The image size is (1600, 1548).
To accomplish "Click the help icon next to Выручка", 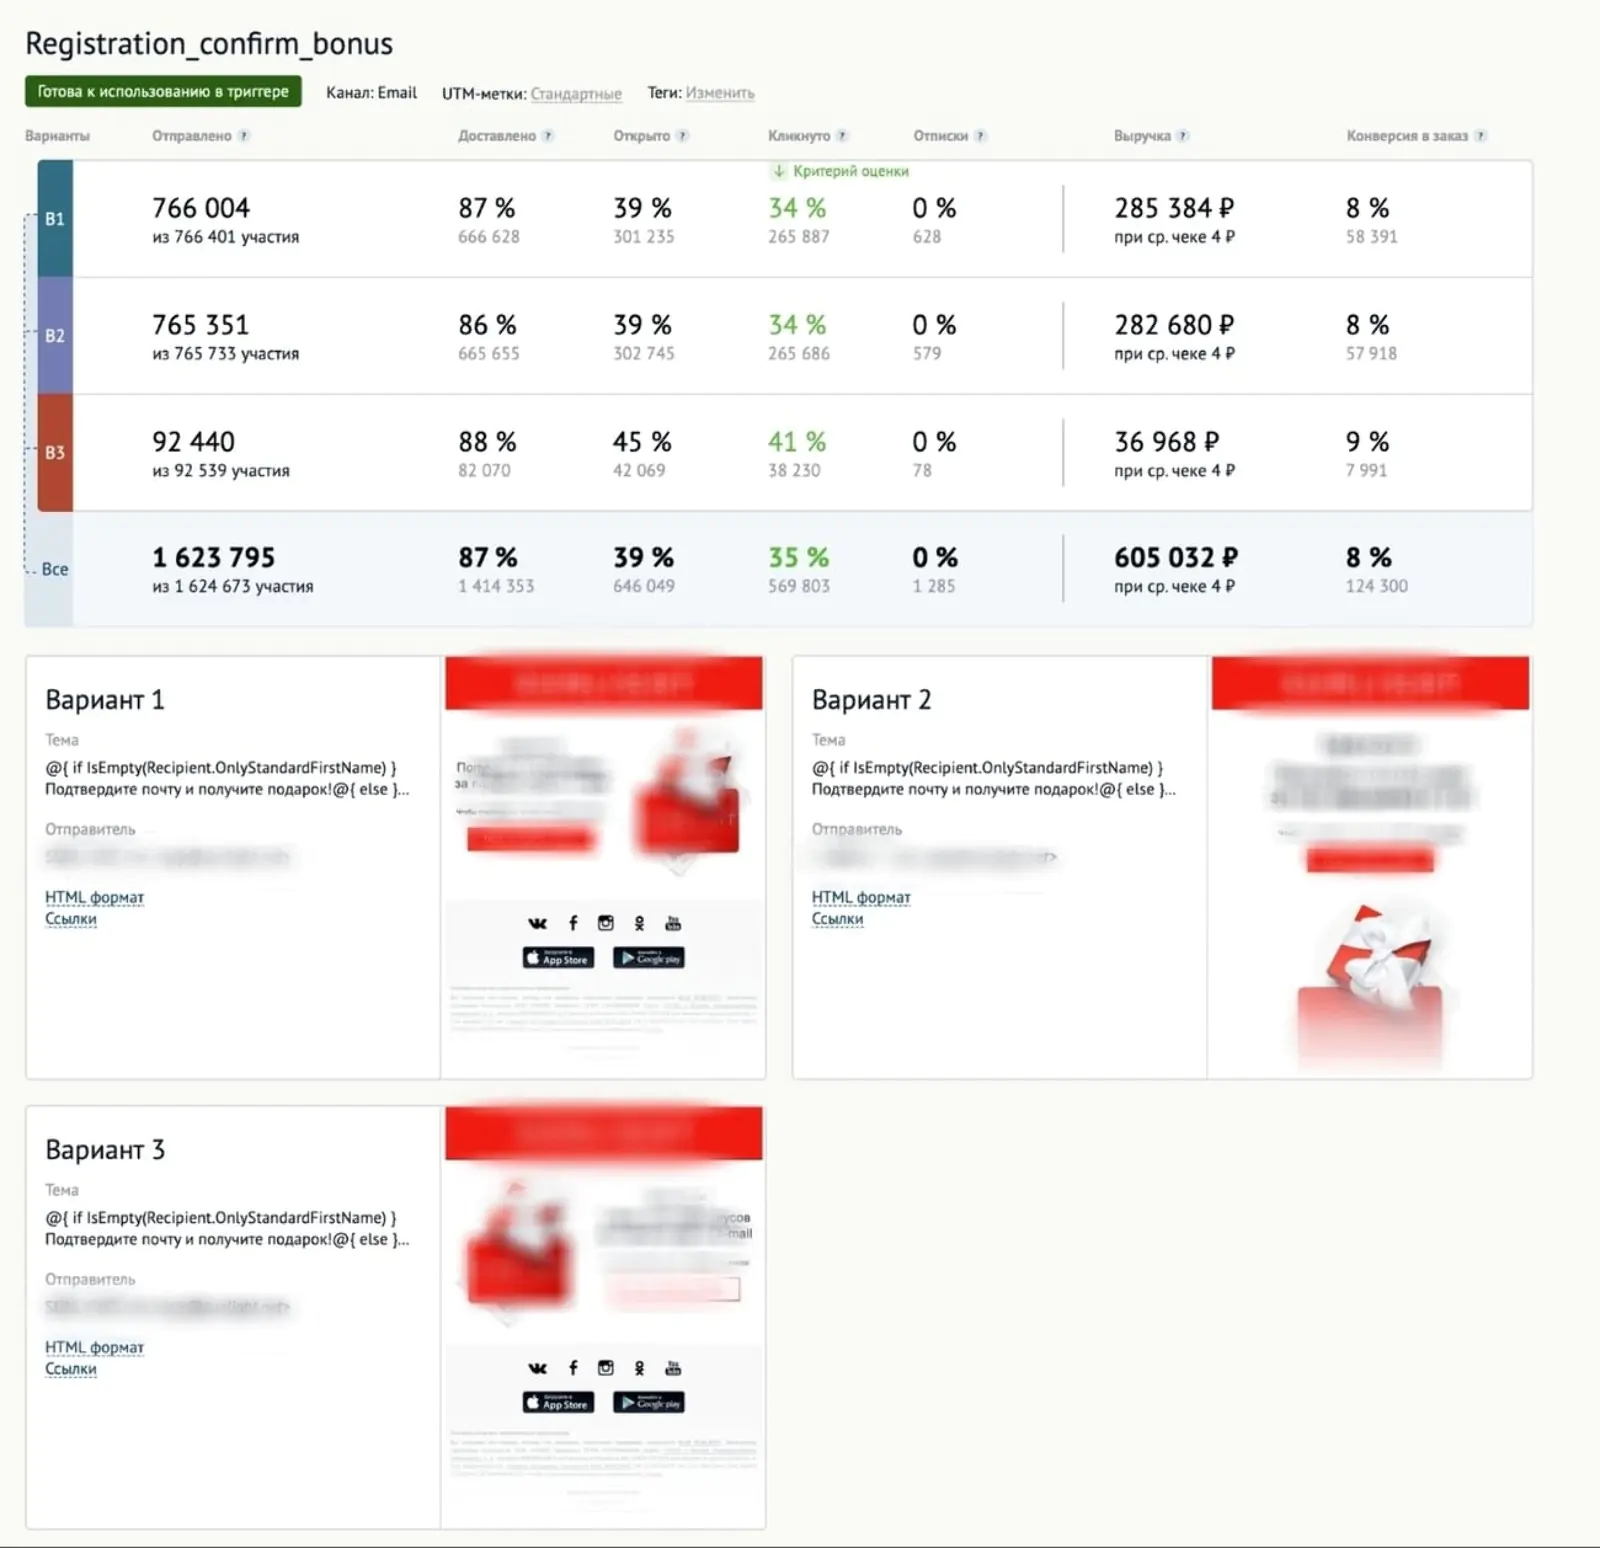I will 1182,136.
